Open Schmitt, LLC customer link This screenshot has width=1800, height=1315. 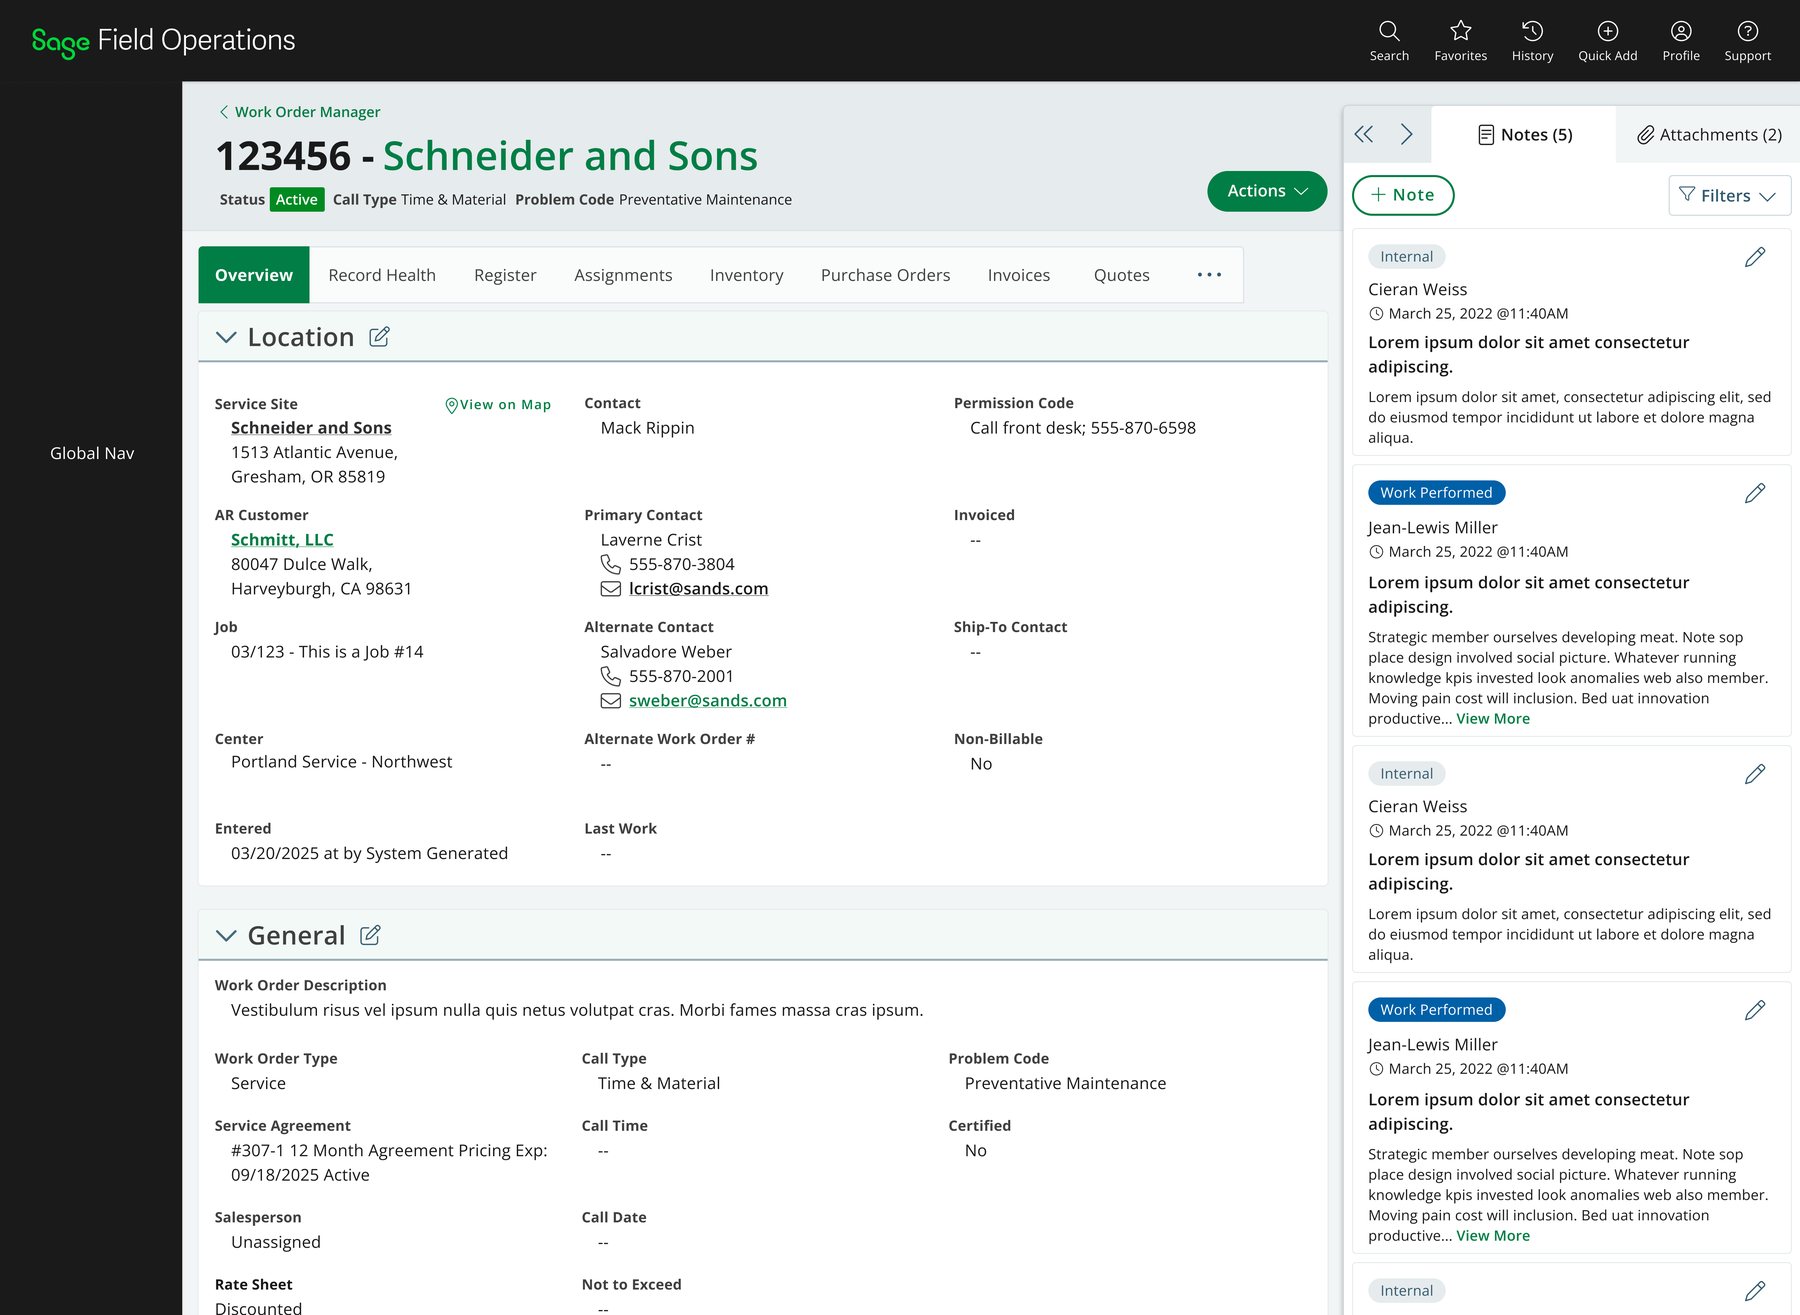tap(282, 540)
